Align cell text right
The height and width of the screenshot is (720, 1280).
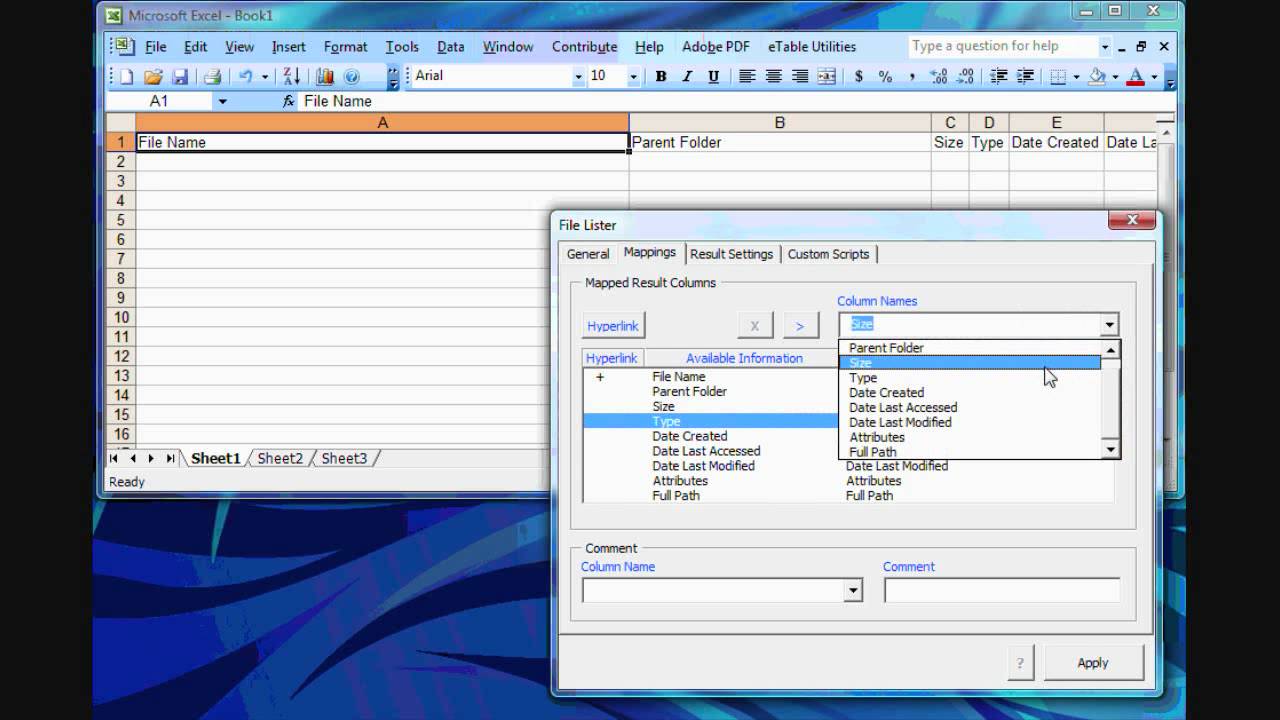pos(800,76)
